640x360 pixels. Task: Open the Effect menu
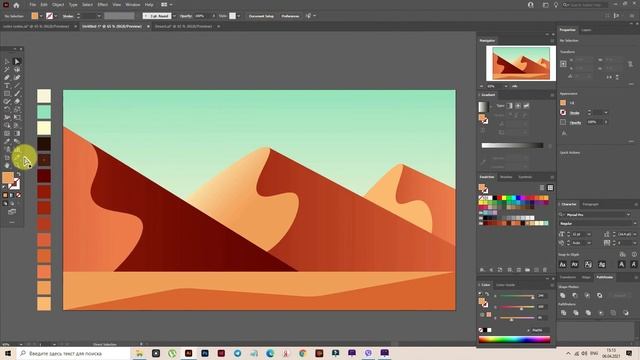click(x=102, y=4)
